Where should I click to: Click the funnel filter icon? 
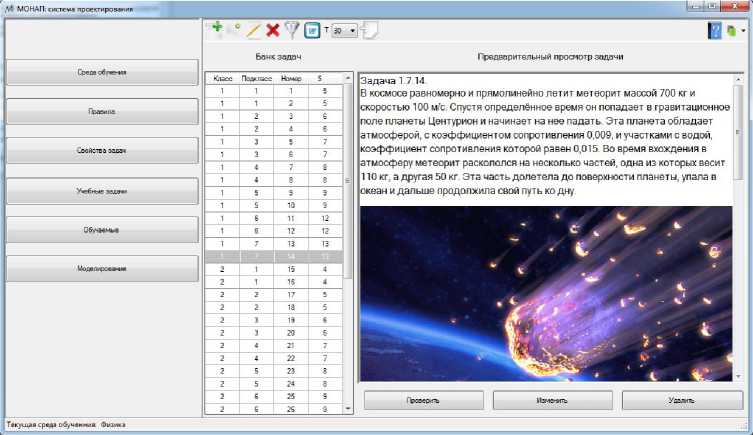[292, 30]
